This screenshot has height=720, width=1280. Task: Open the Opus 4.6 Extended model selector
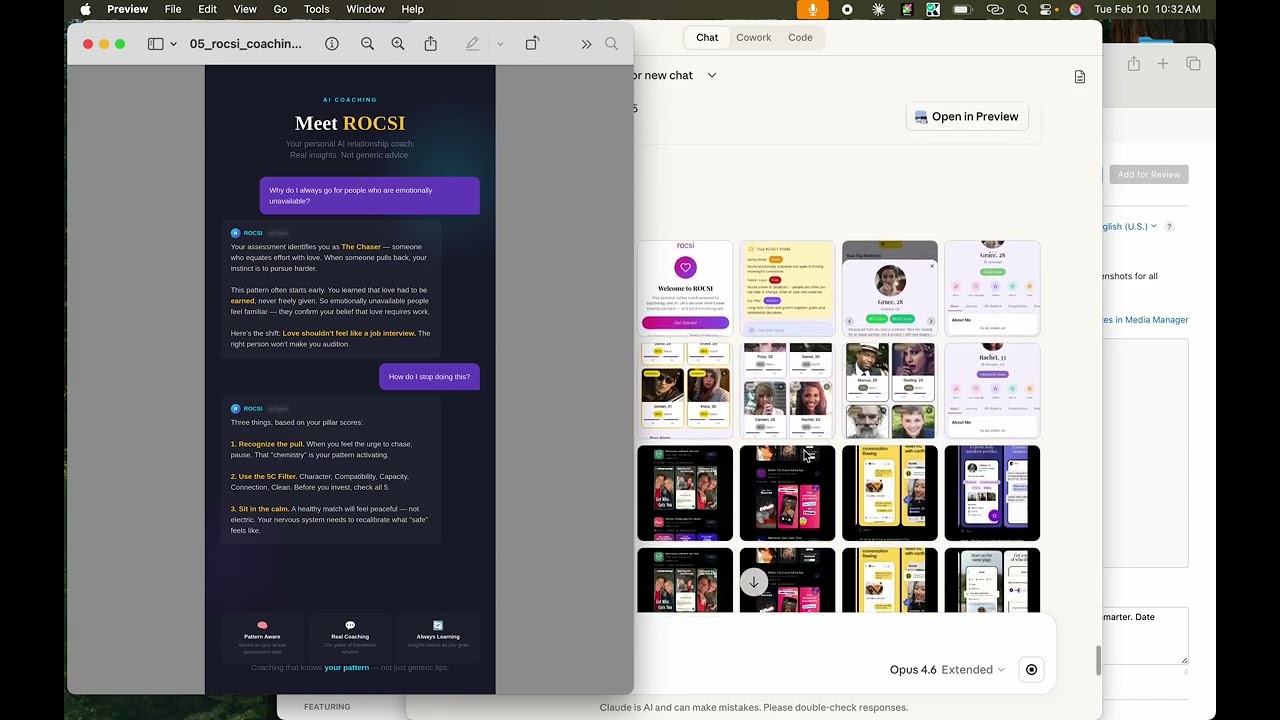pyautogui.click(x=947, y=670)
